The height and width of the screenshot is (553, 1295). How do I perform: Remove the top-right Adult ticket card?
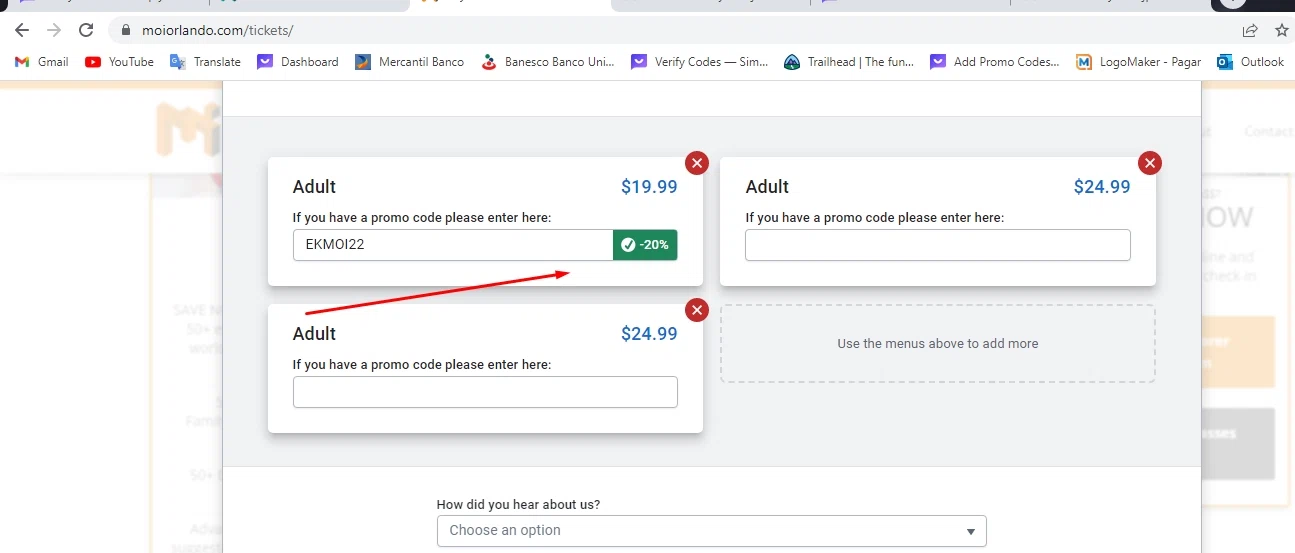(x=1150, y=163)
